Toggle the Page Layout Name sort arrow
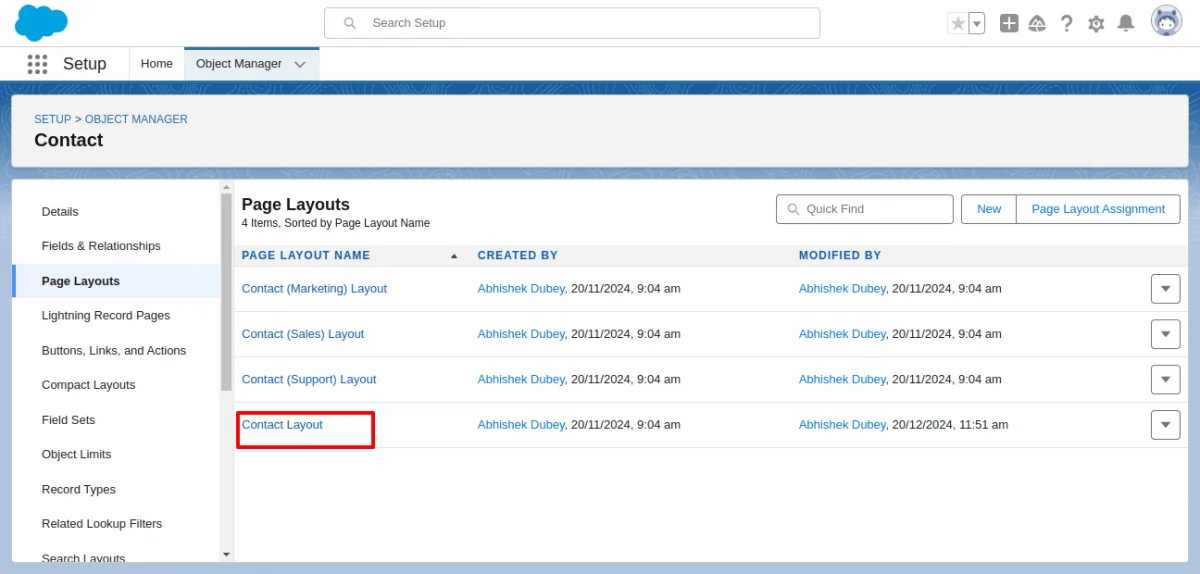 coord(454,256)
